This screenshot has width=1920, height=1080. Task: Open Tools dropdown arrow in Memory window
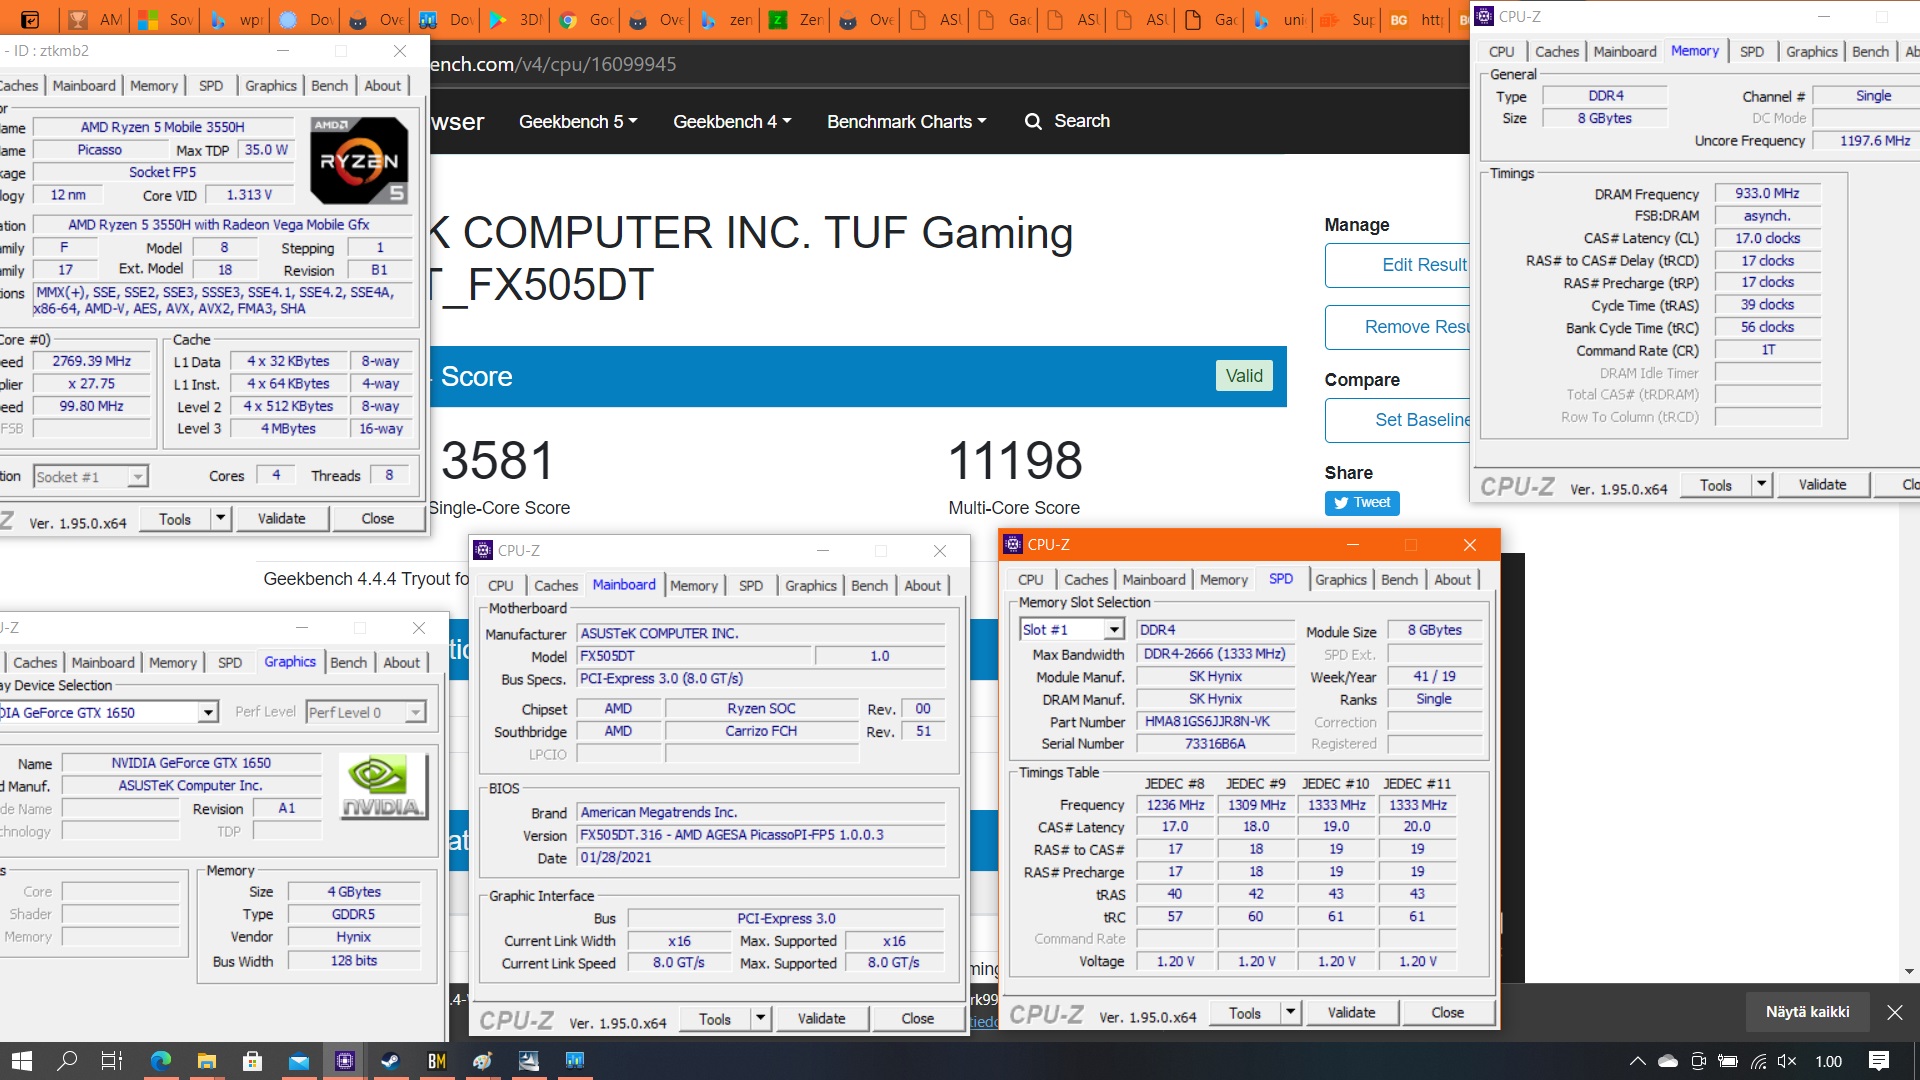1762,485
